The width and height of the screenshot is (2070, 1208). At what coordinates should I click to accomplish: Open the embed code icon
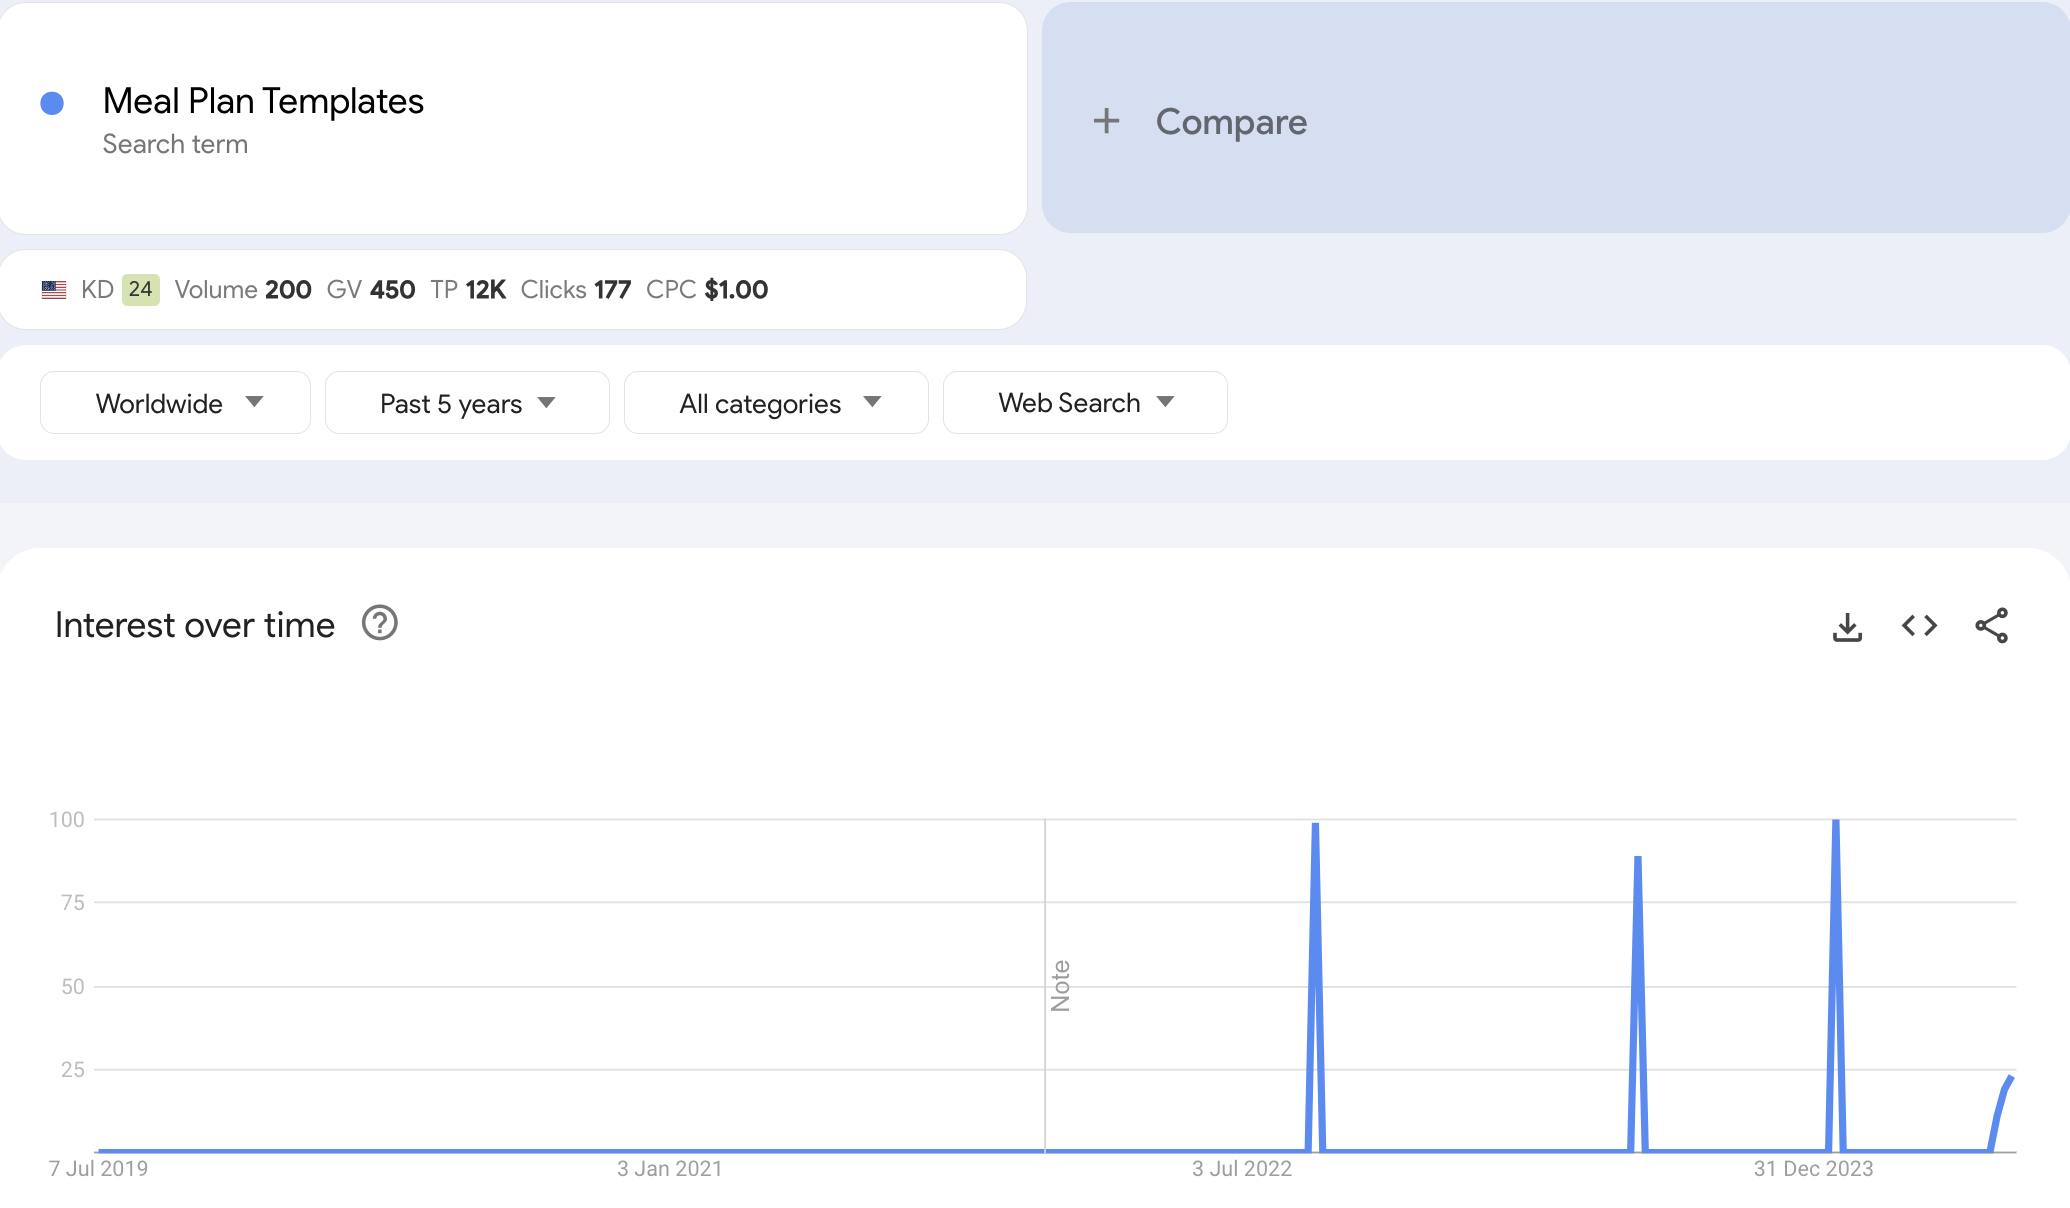pos(1919,626)
